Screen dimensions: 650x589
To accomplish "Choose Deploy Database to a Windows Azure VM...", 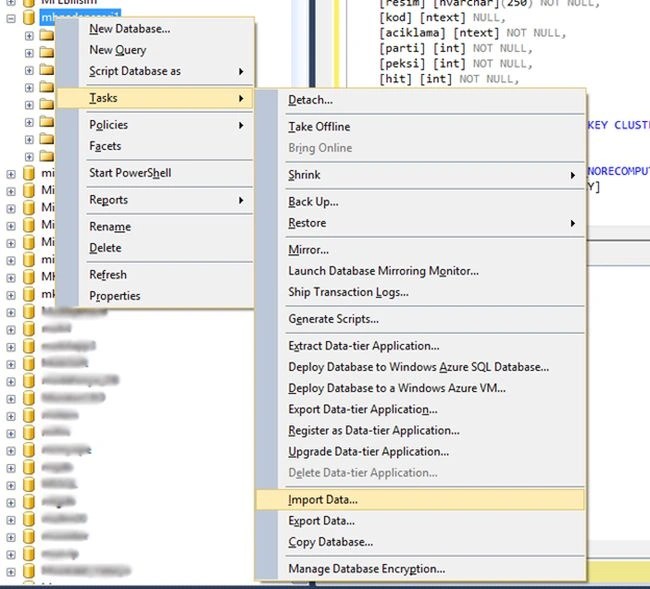I will pos(420,388).
